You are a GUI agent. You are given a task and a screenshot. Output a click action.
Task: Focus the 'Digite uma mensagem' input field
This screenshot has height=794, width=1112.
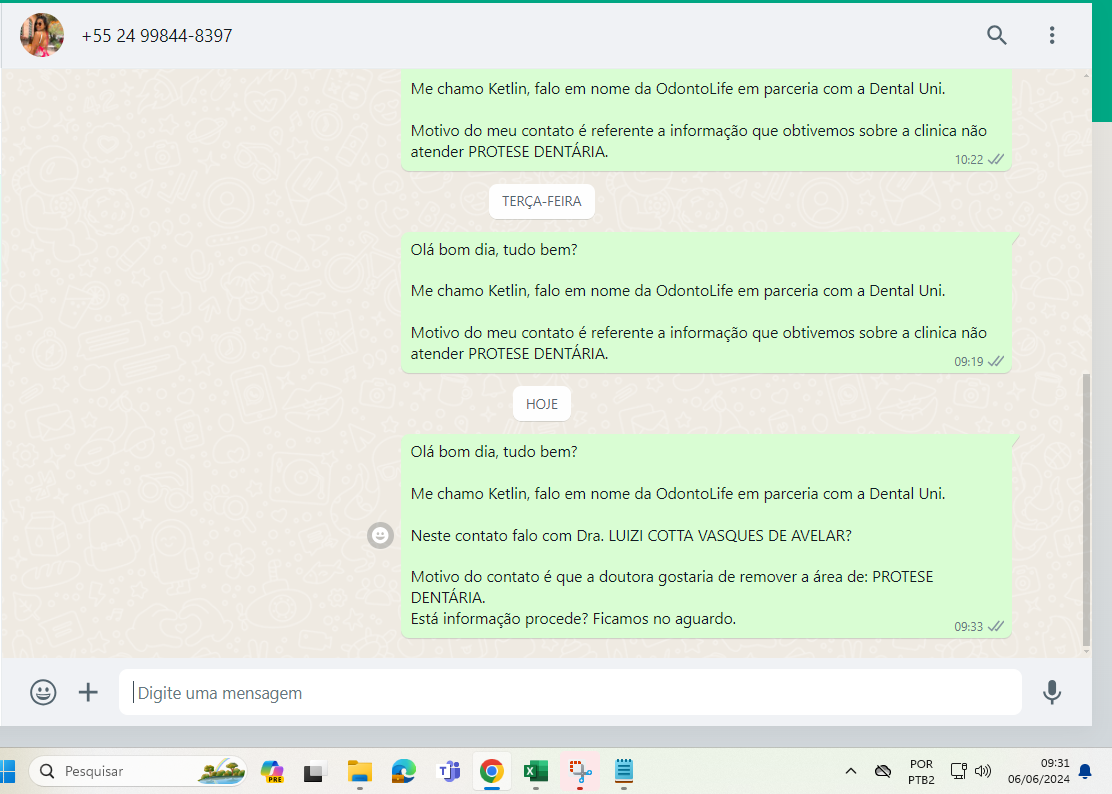(570, 693)
